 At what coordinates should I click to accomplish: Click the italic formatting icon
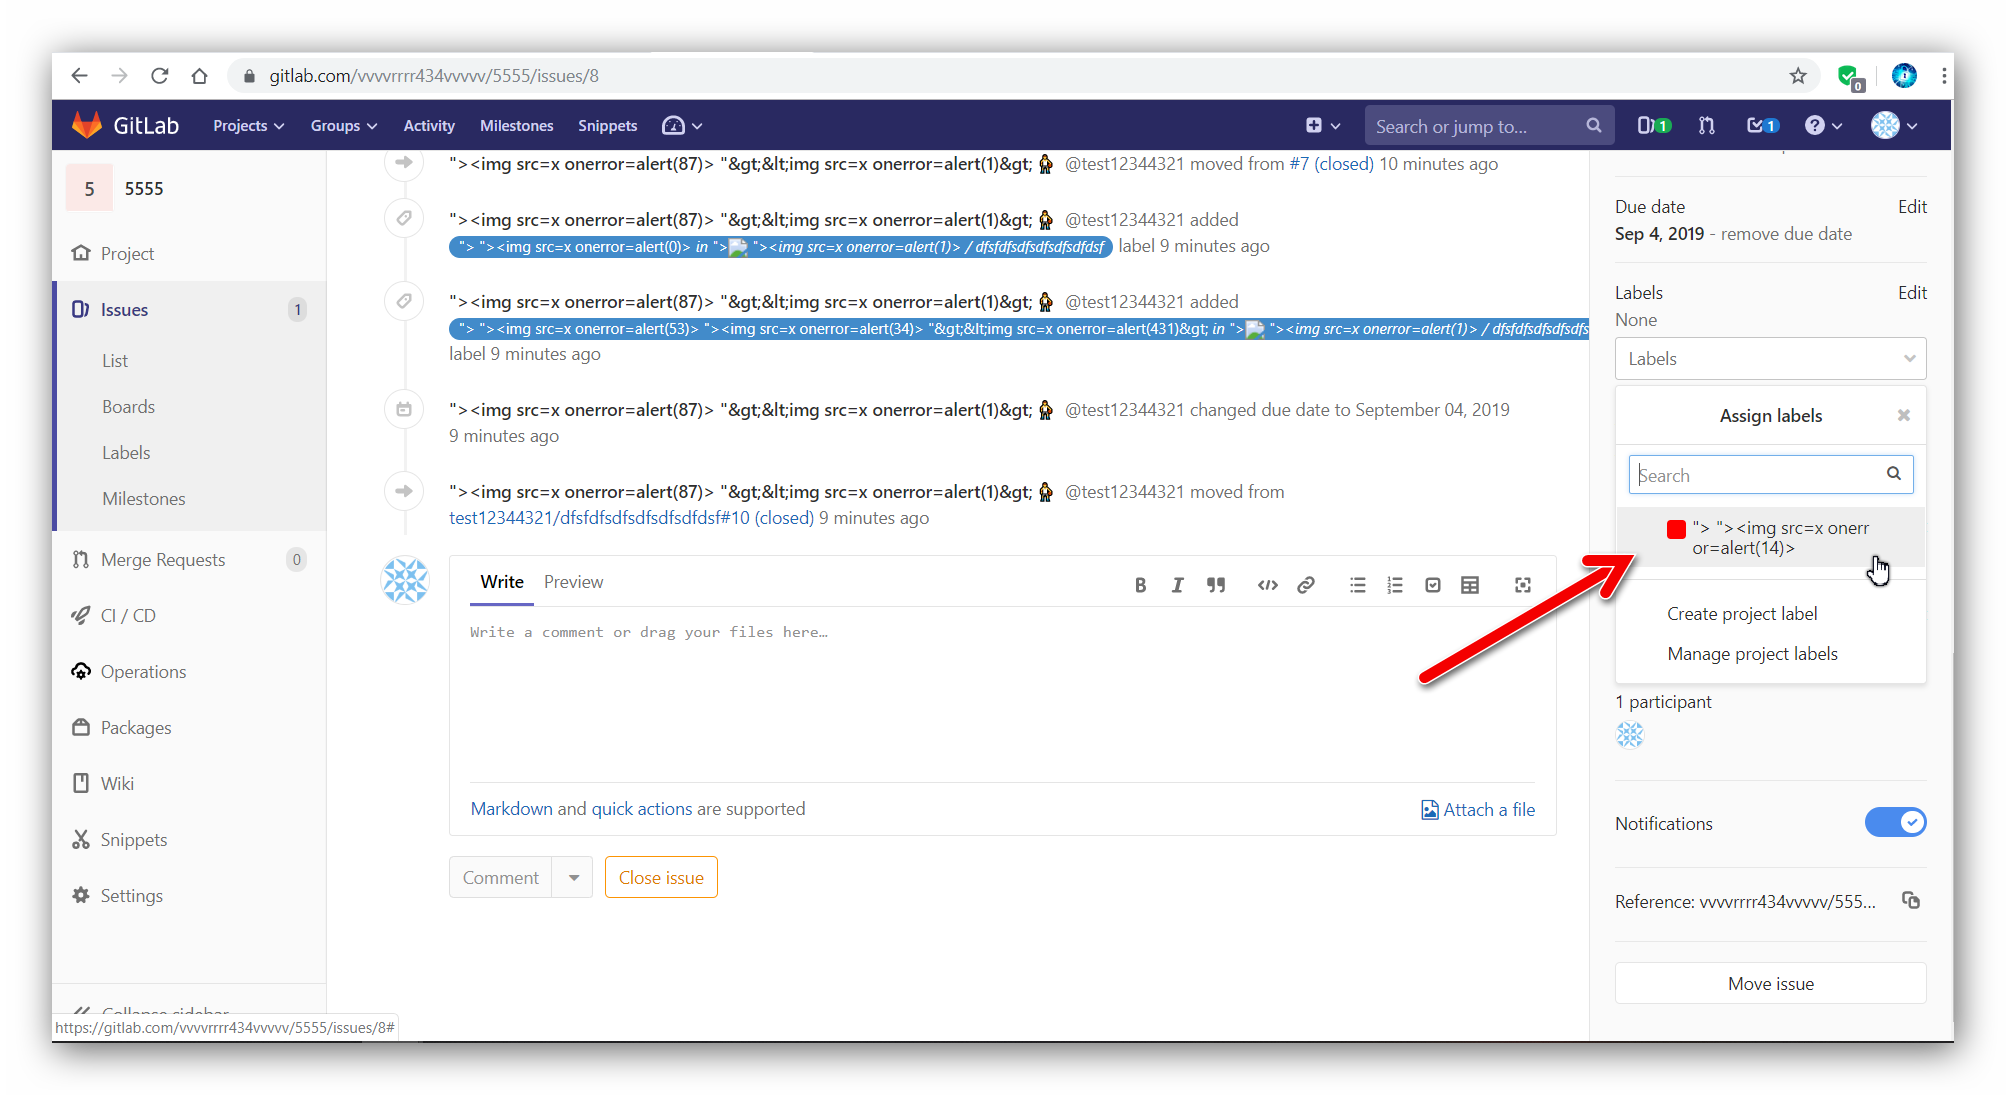pos(1177,585)
